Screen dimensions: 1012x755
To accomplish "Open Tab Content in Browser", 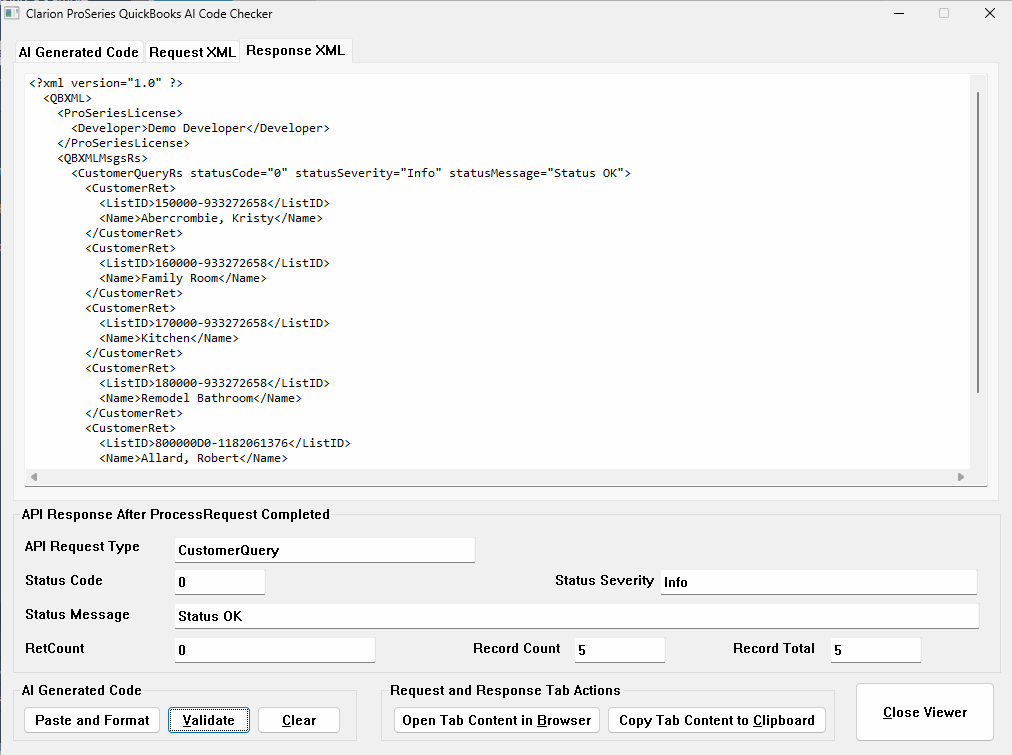I will point(497,720).
